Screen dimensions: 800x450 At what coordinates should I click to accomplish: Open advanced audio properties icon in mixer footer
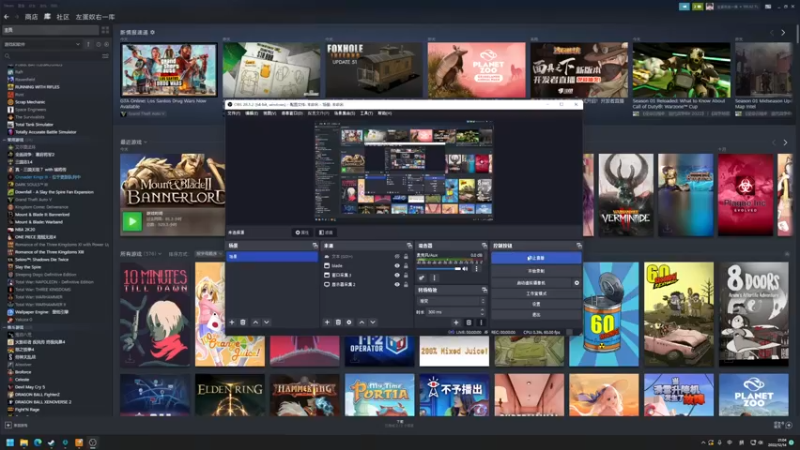[x=421, y=278]
